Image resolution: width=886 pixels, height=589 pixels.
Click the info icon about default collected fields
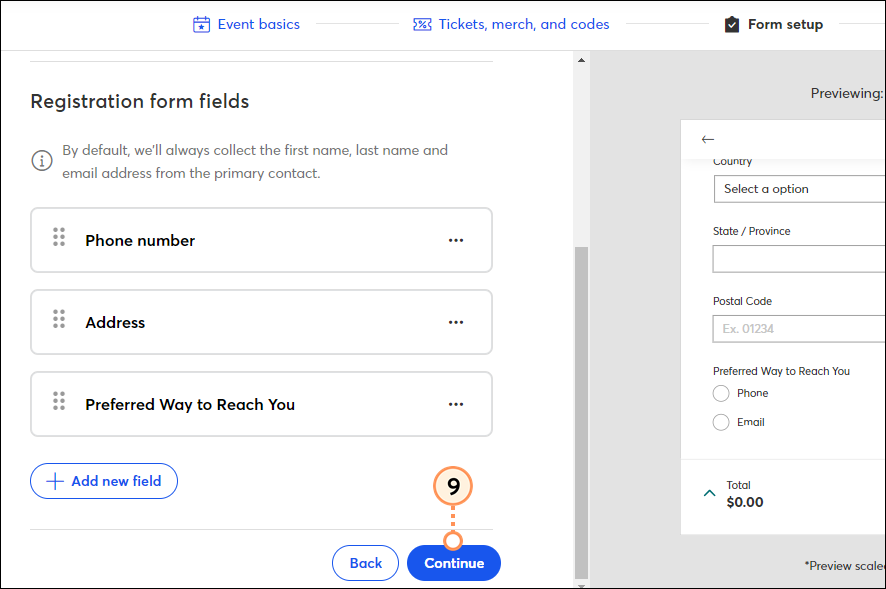click(41, 160)
